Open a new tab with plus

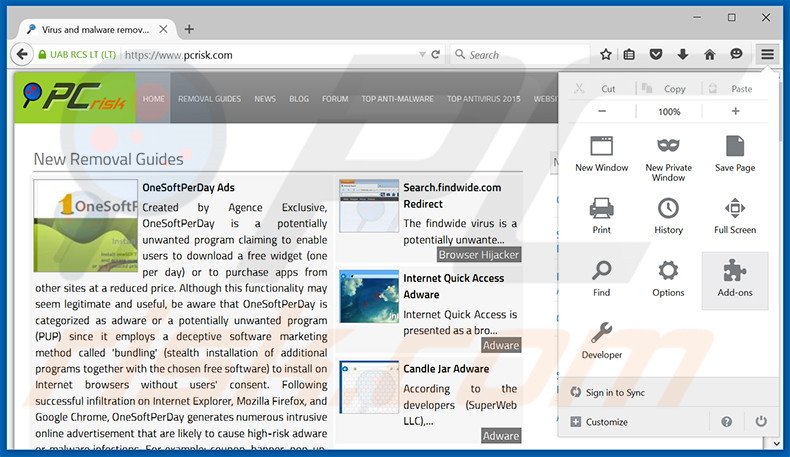click(189, 29)
